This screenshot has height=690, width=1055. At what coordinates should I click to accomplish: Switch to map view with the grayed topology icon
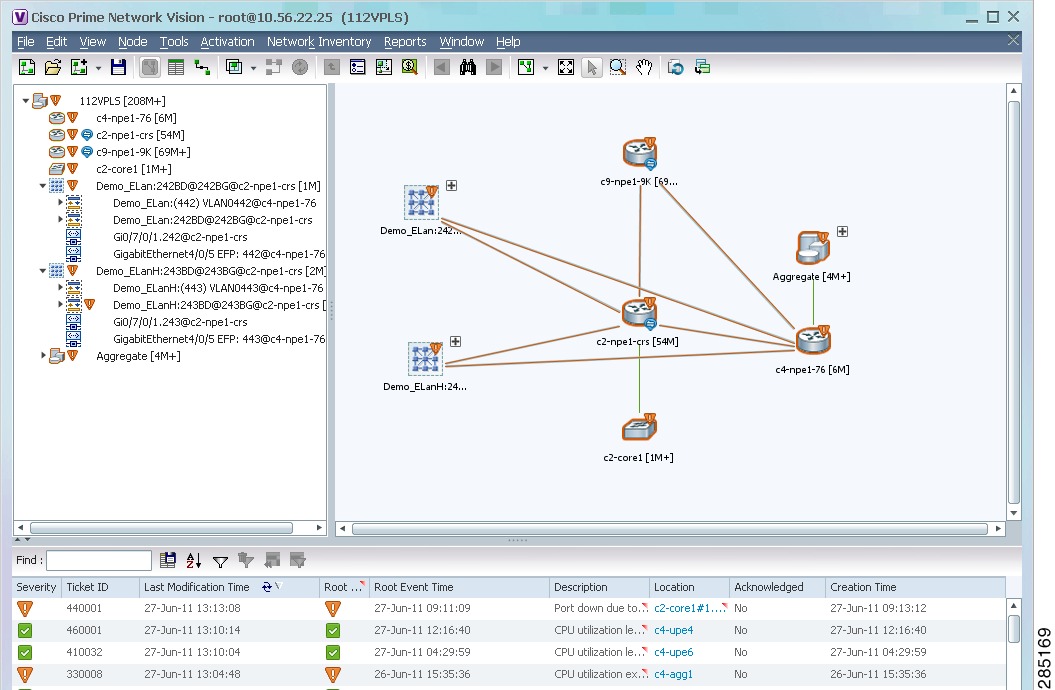149,67
